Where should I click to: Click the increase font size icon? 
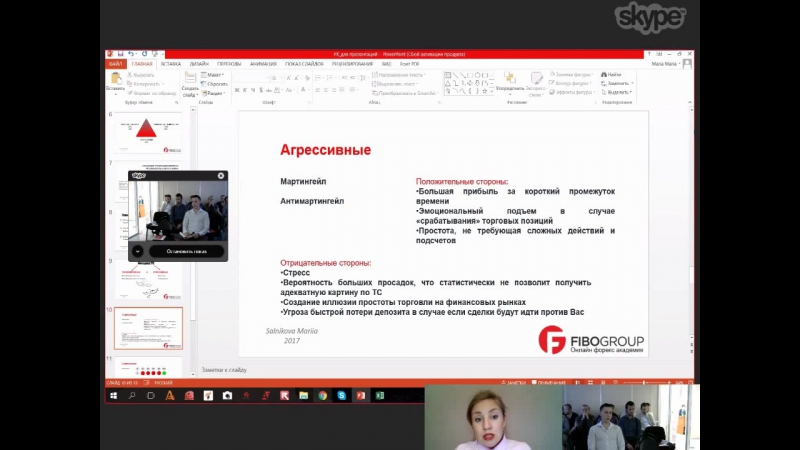click(289, 78)
